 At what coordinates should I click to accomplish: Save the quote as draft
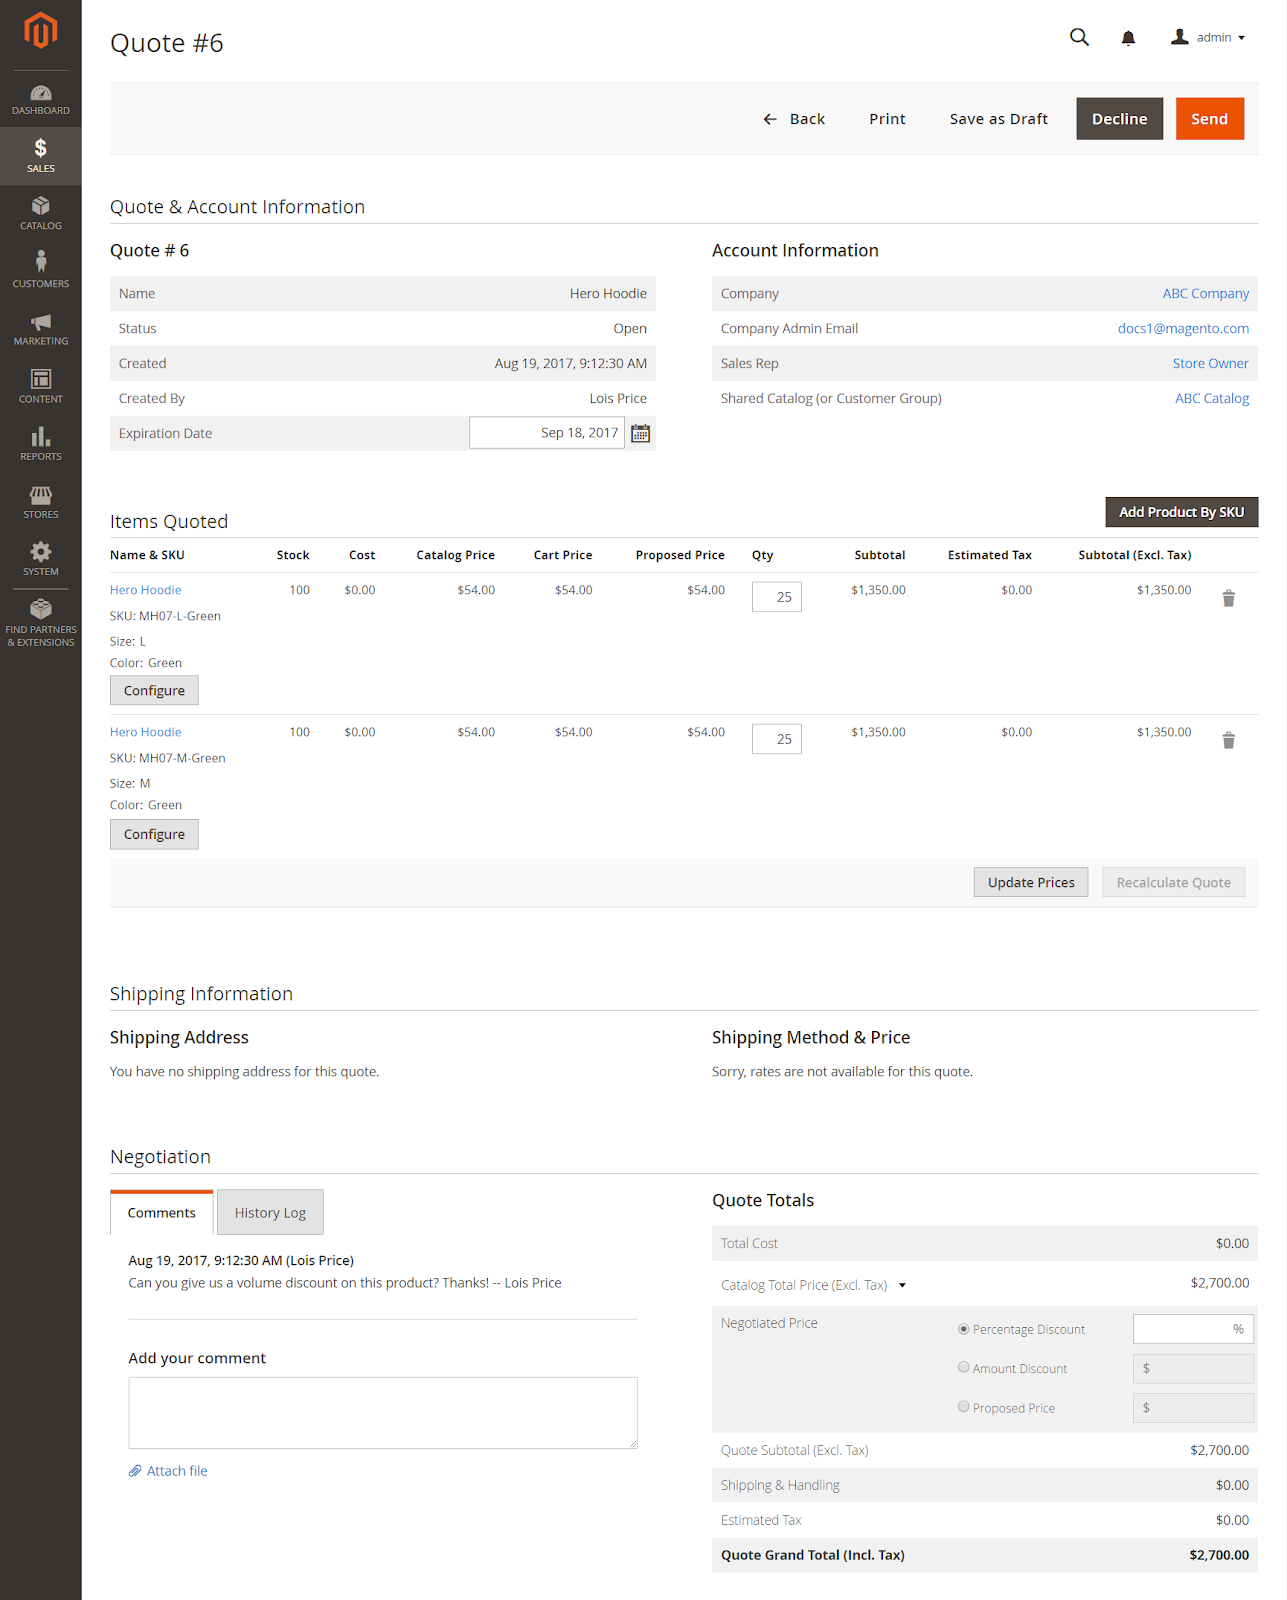tap(999, 119)
